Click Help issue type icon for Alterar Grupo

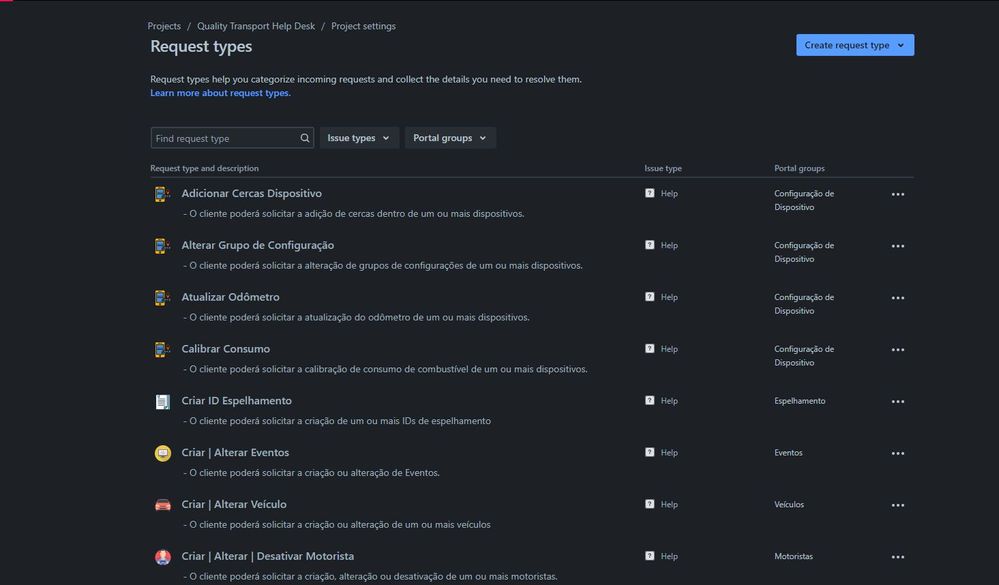coord(649,245)
